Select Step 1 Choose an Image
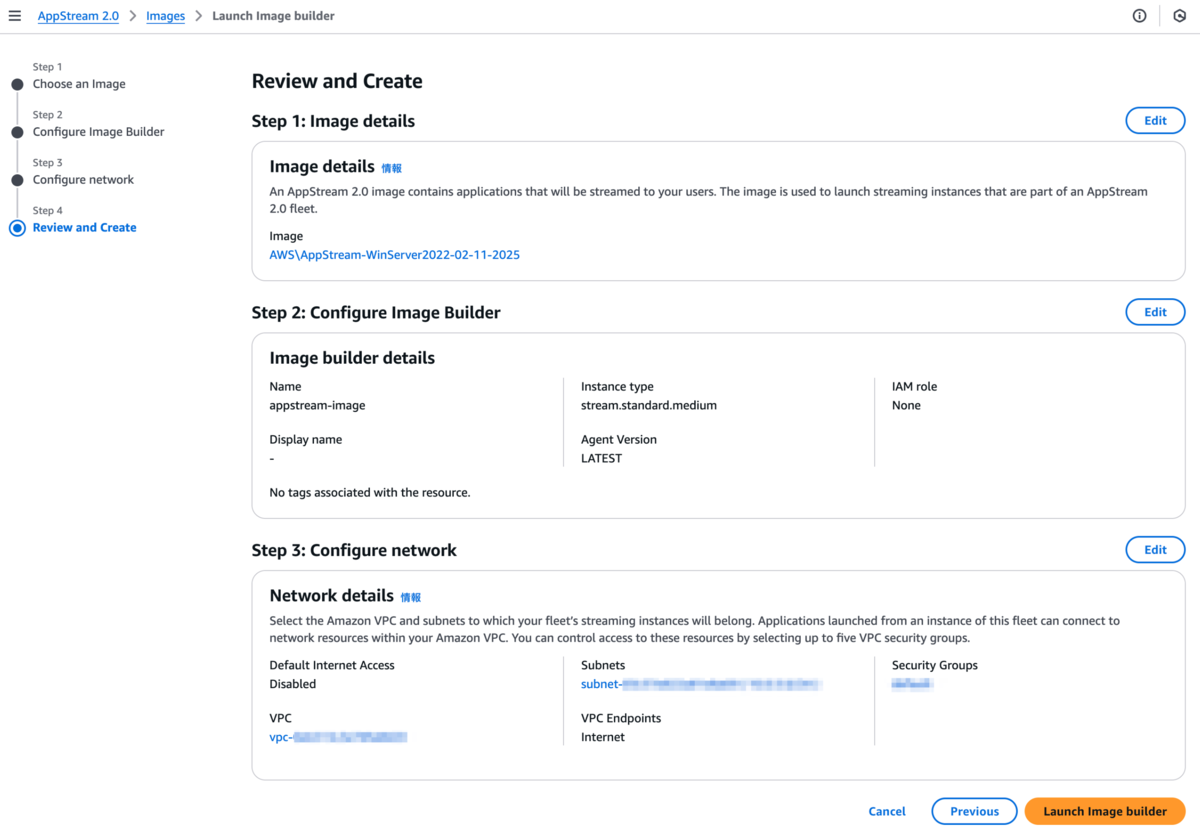Image resolution: width=1200 pixels, height=833 pixels. (x=79, y=84)
